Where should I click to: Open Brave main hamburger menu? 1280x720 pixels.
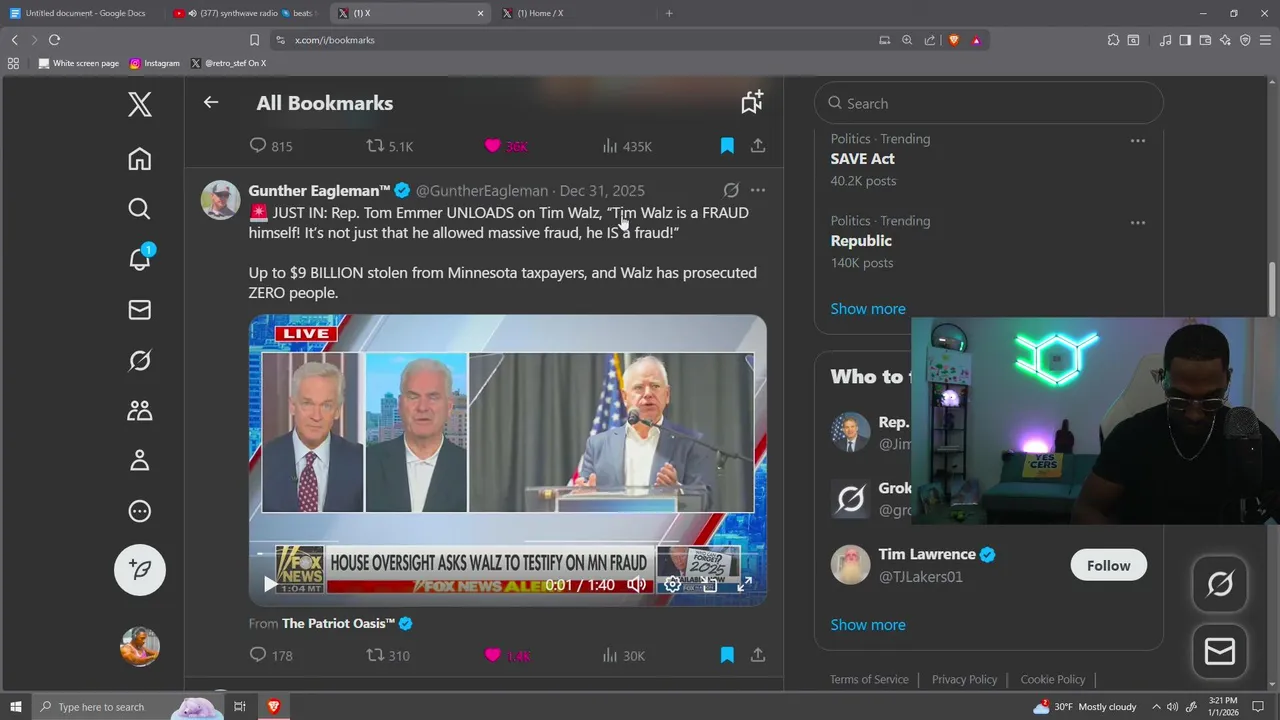pos(1265,40)
